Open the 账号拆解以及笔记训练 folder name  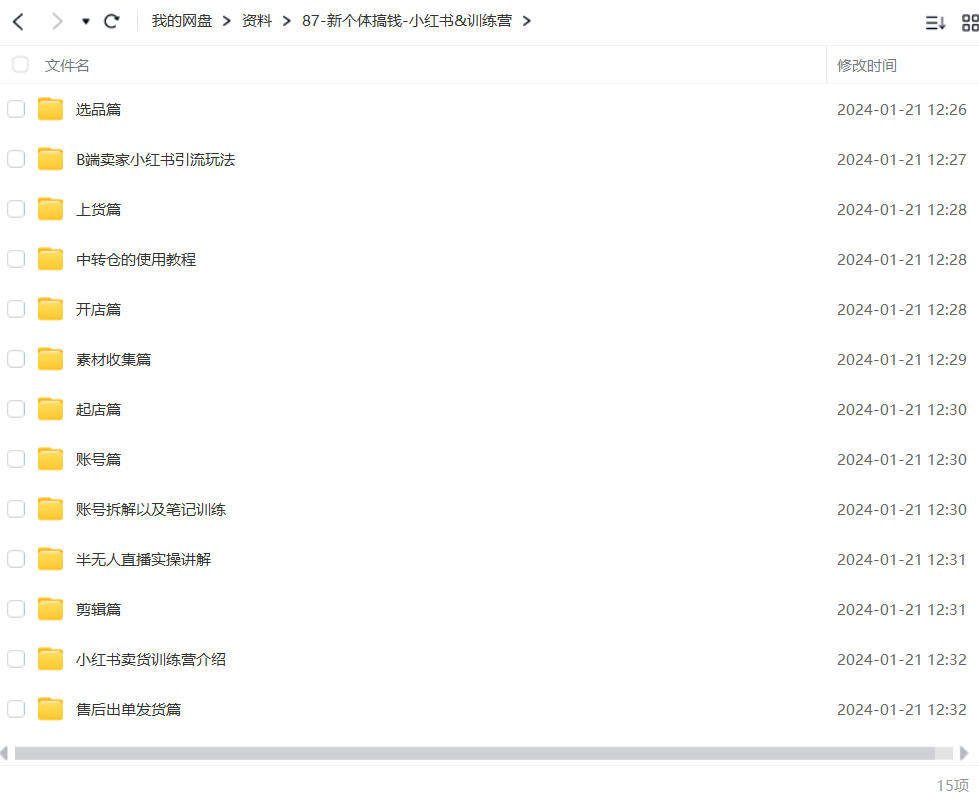[x=150, y=509]
